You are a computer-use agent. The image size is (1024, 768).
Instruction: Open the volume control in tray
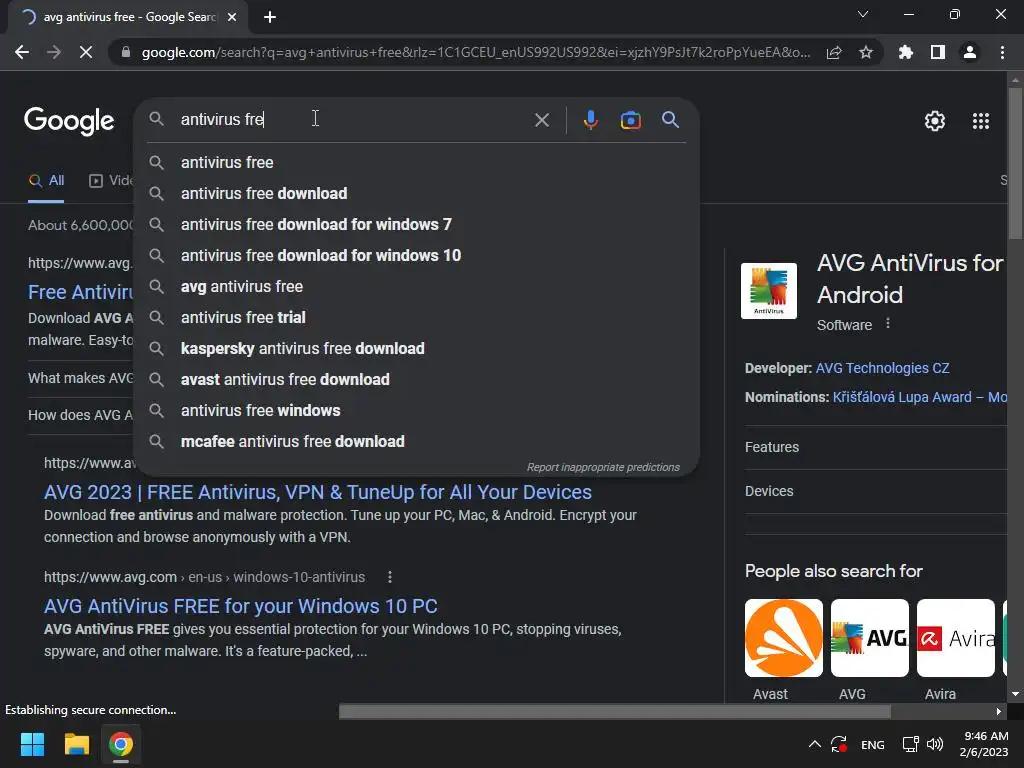935,744
